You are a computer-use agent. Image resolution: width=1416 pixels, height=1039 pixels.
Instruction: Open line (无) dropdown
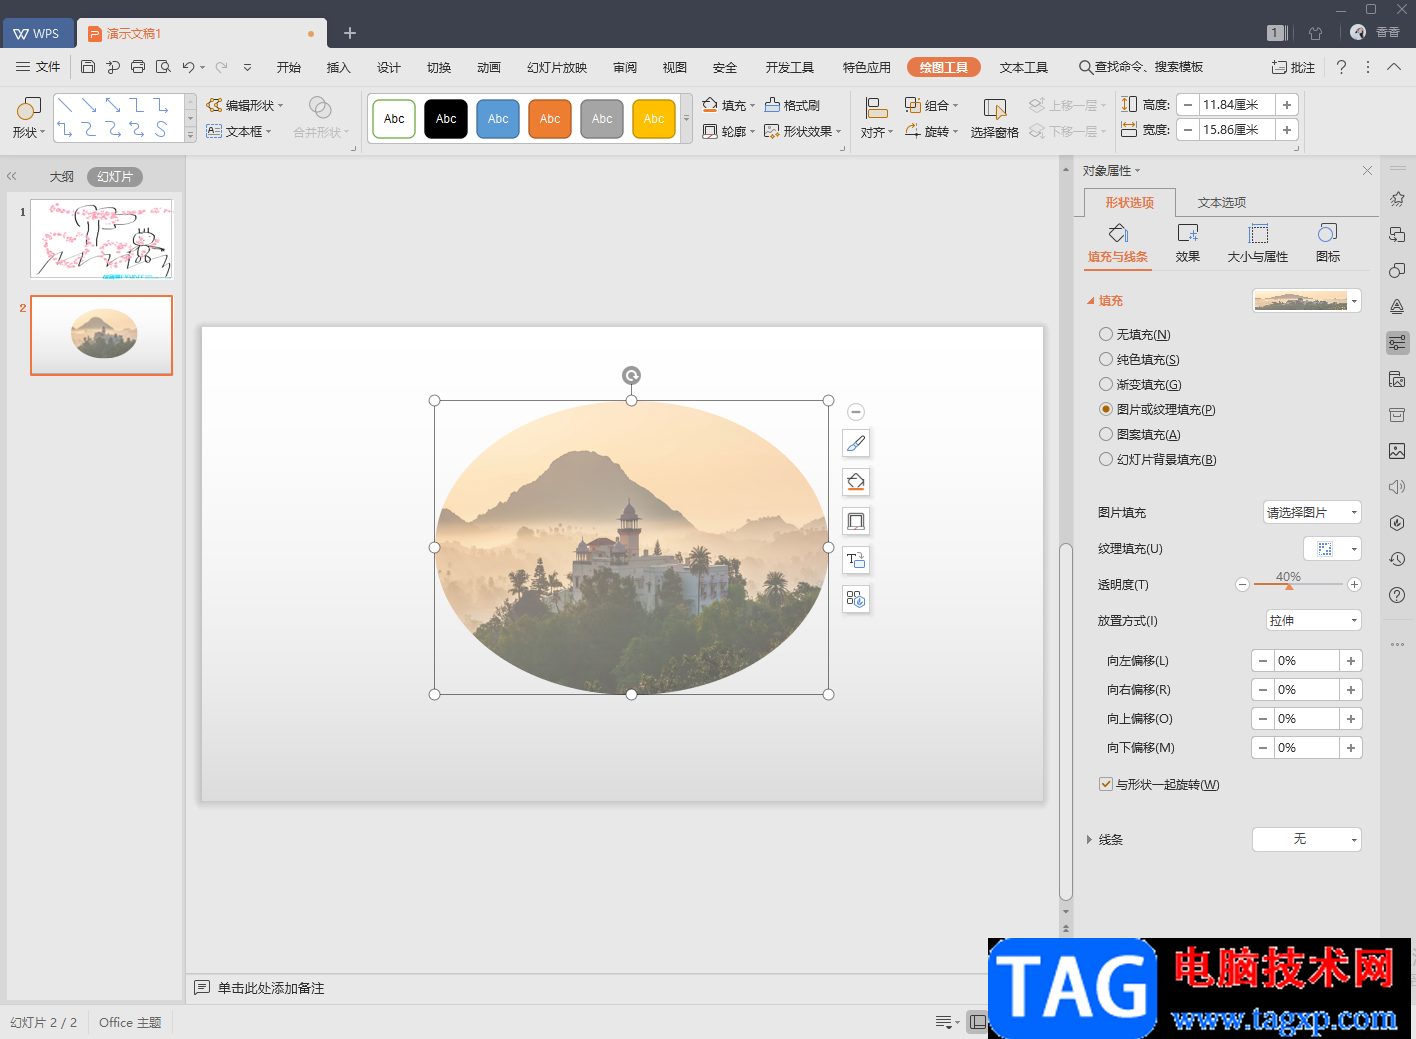1307,839
